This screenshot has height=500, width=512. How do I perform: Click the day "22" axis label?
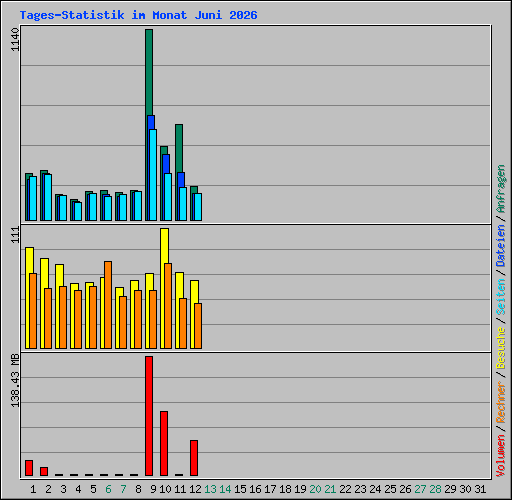pos(345,489)
